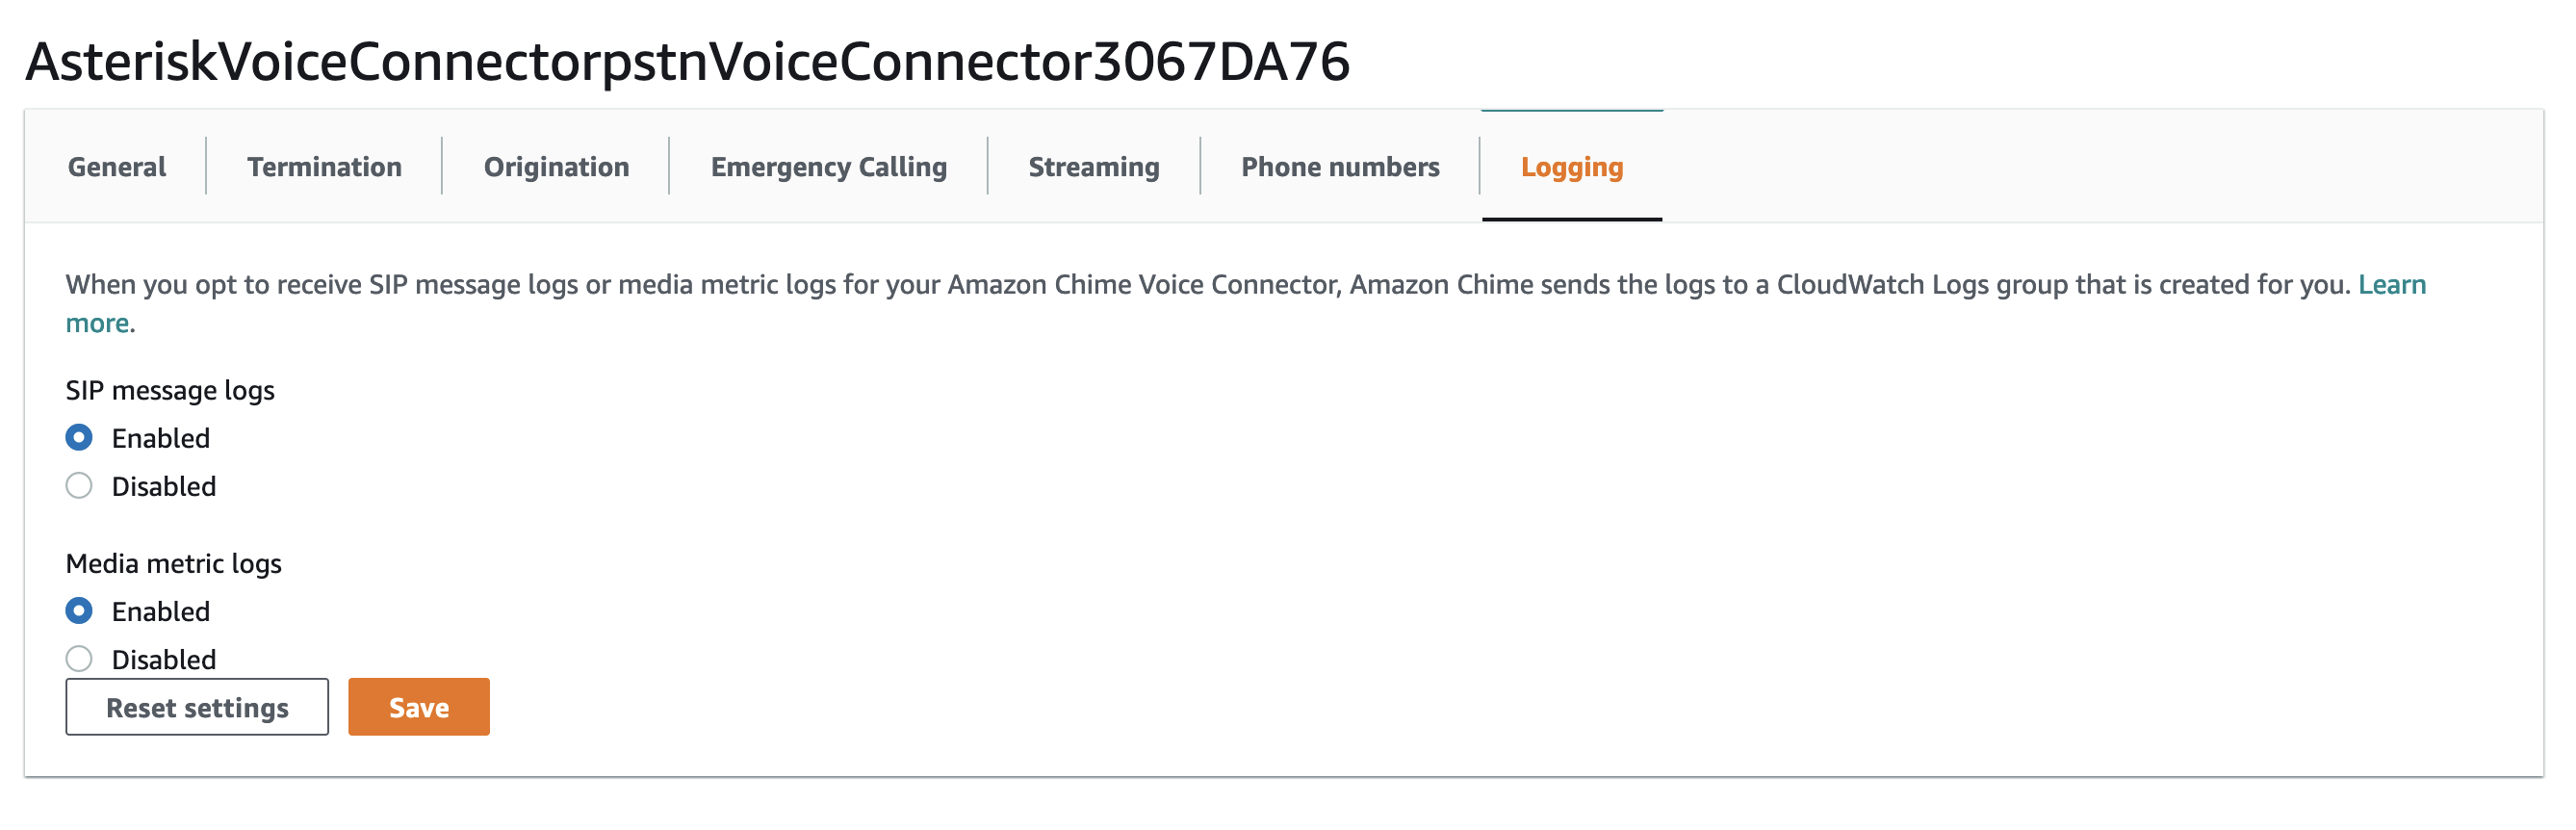The width and height of the screenshot is (2576, 830).
Task: Switch to the Streaming tab
Action: (1093, 167)
